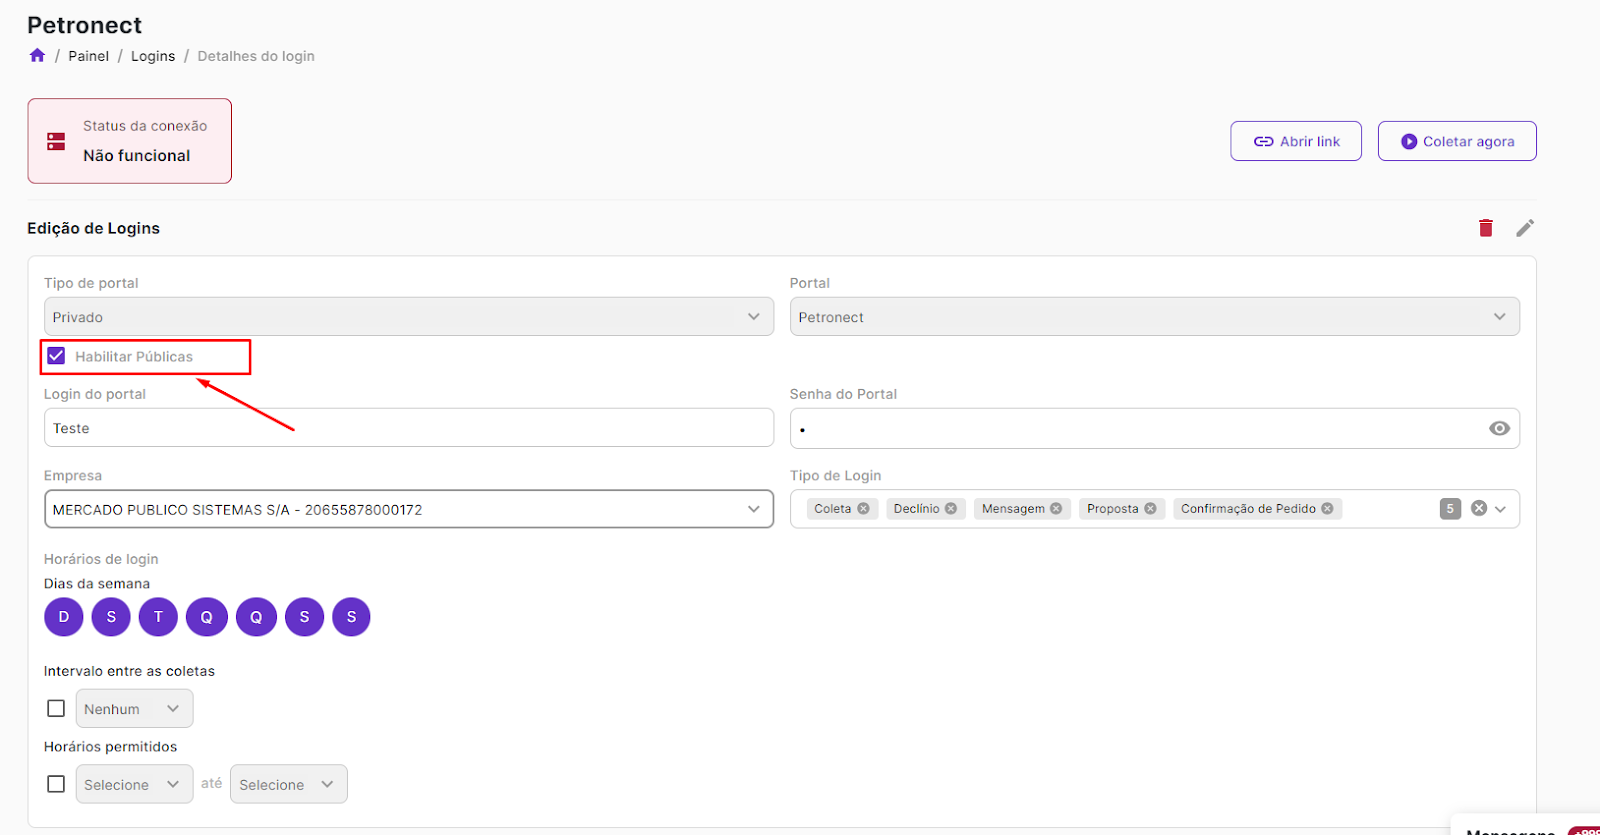The image size is (1600, 835).
Task: Click the red trash delete icon
Action: 1485,228
